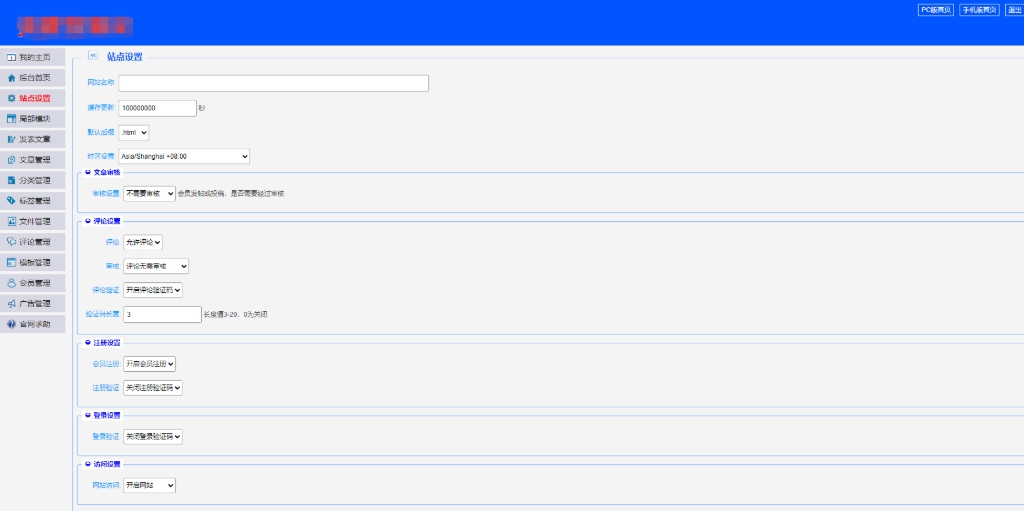Viewport: 1024px width, 511px height.
Task: Open 文件管理 in the sidebar menu
Action: point(34,221)
